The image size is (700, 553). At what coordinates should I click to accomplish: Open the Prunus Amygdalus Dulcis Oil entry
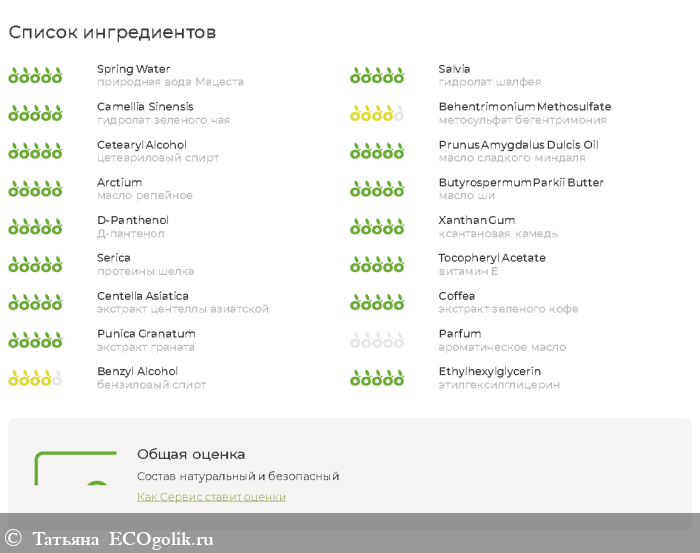click(x=518, y=145)
